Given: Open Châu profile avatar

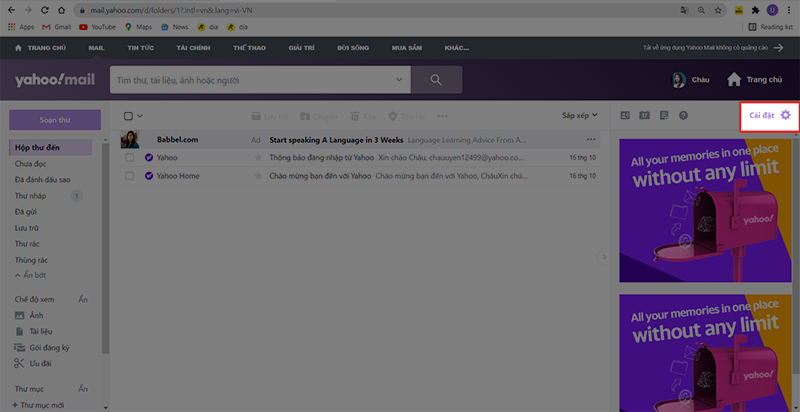Looking at the screenshot, I should (x=679, y=80).
